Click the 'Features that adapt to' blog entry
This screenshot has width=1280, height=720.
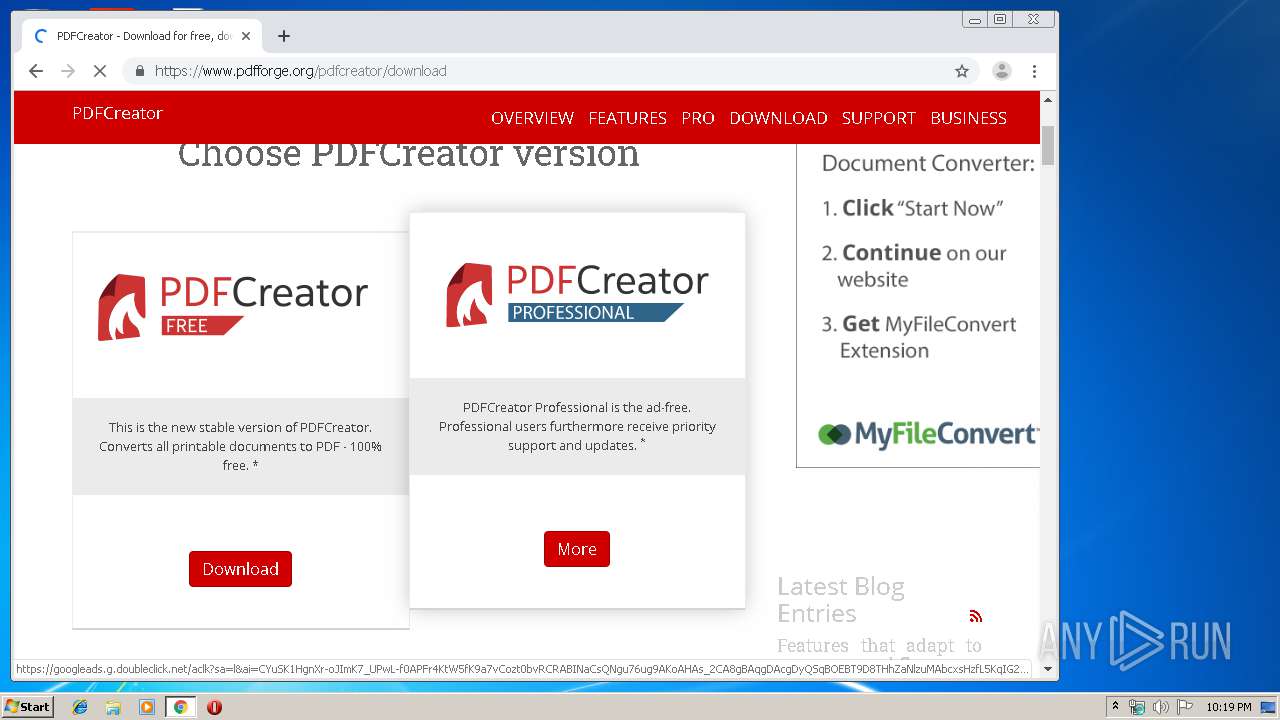pyautogui.click(x=880, y=646)
